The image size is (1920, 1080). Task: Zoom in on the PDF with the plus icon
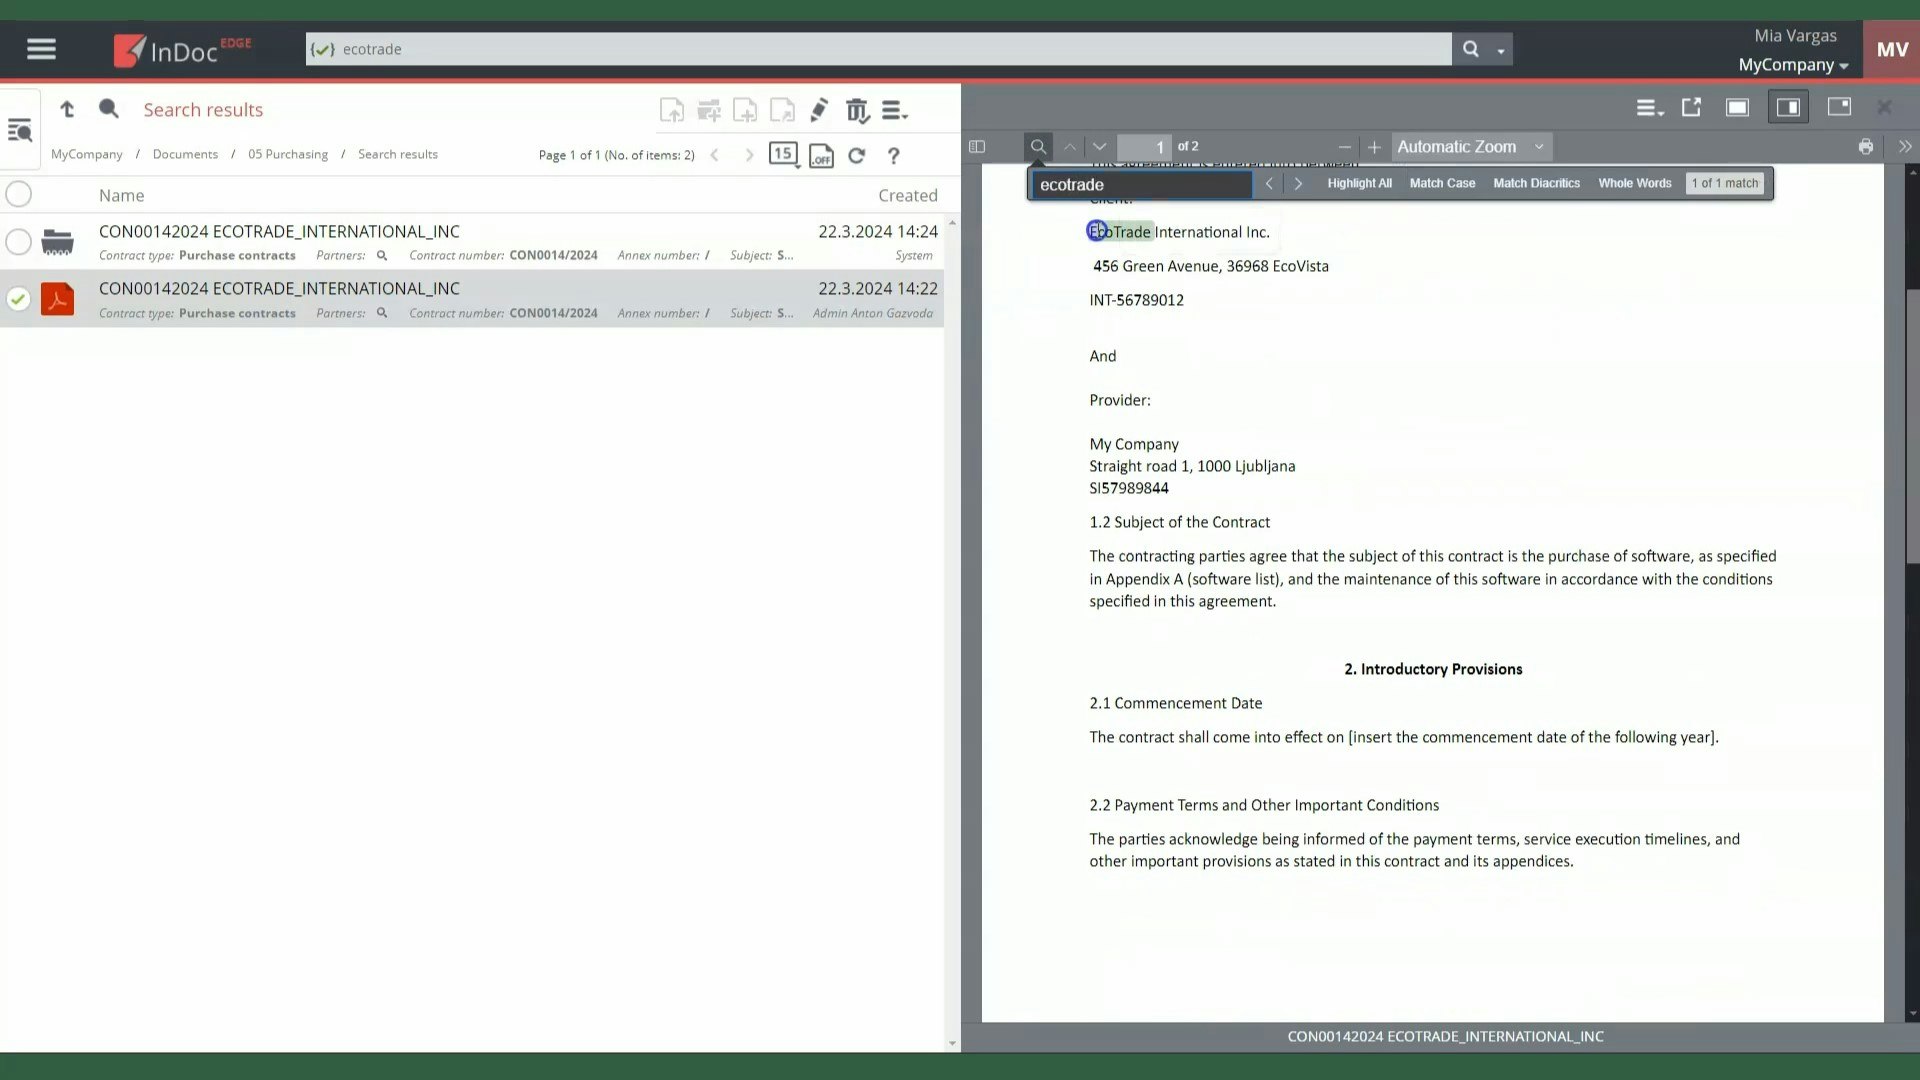click(1374, 147)
